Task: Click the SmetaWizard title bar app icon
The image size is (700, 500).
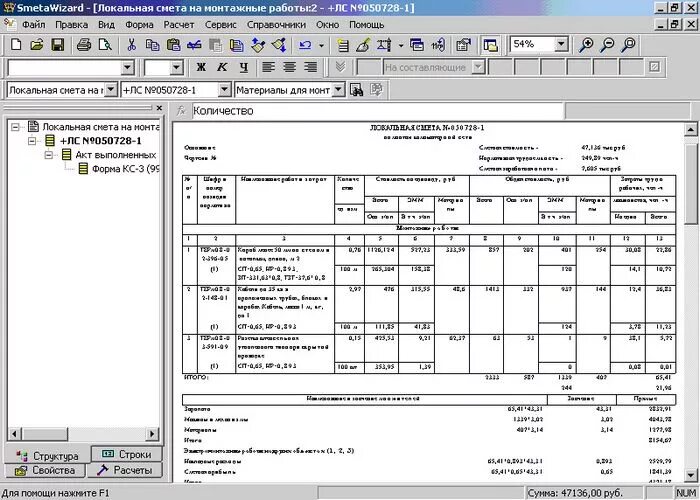Action: (8, 8)
